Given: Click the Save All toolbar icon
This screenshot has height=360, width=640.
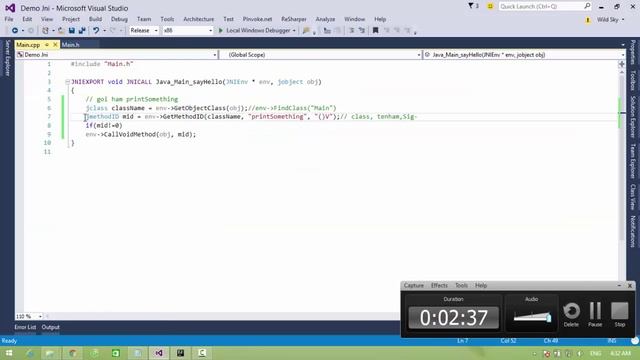Looking at the screenshot, I should 82,31.
